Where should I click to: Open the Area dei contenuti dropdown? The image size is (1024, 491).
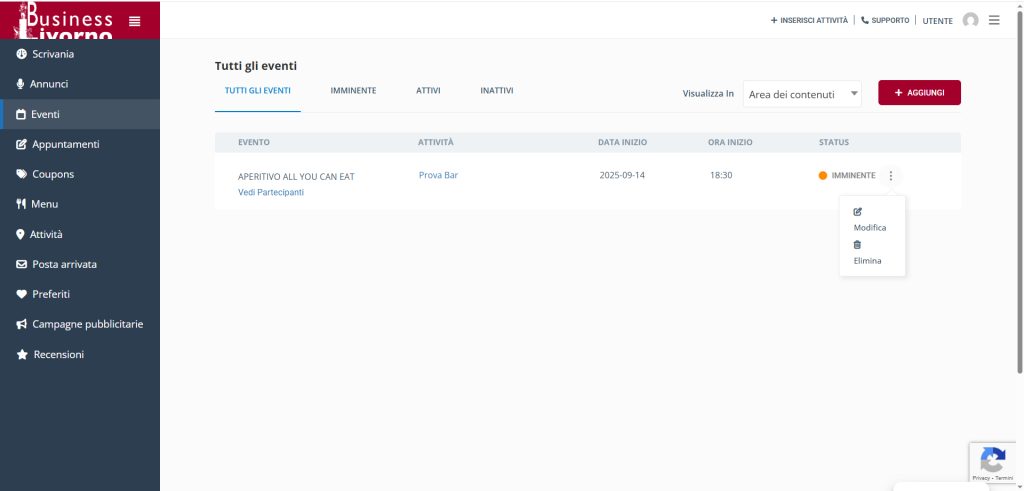coord(802,94)
